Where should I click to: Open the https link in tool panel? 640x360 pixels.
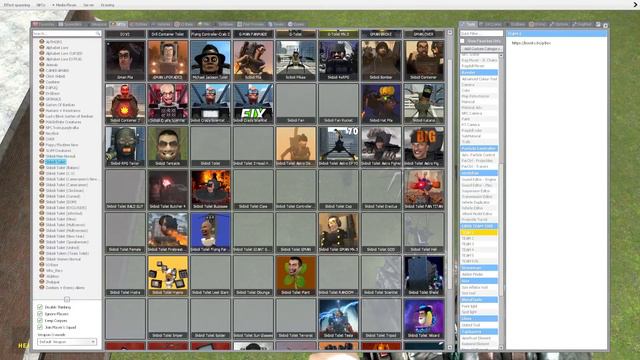[531, 43]
